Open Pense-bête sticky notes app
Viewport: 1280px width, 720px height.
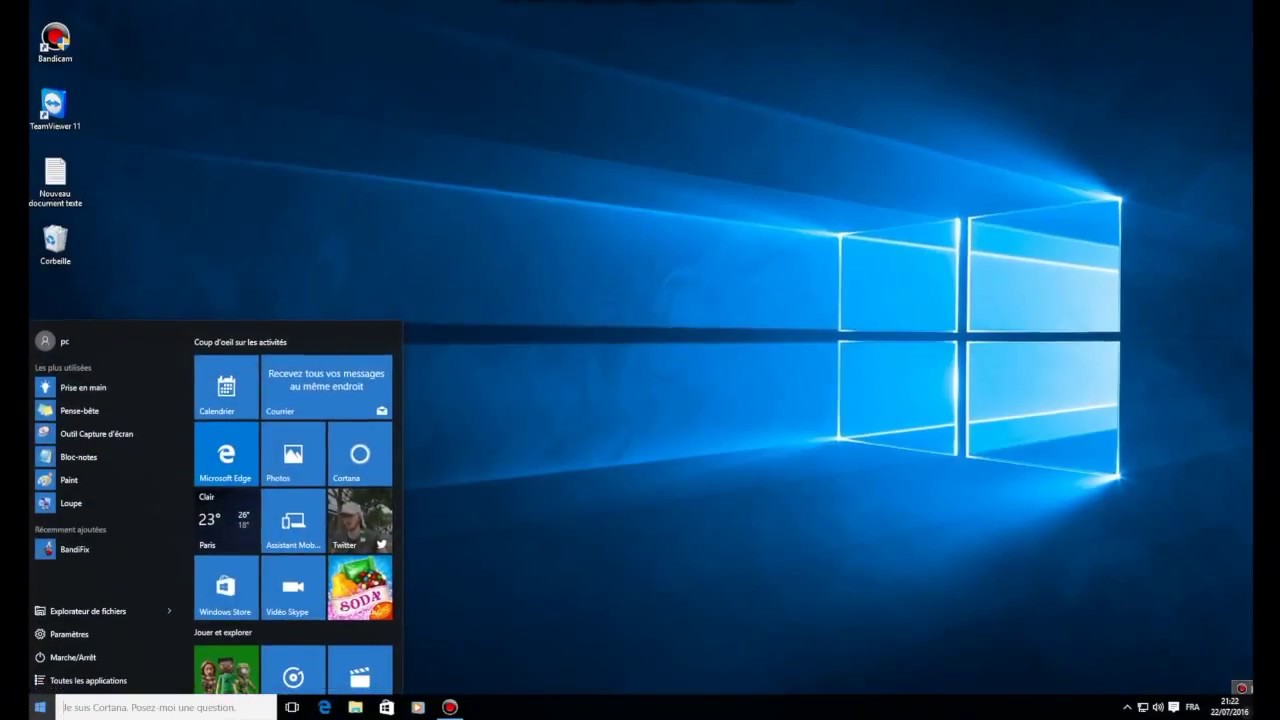coord(110,410)
